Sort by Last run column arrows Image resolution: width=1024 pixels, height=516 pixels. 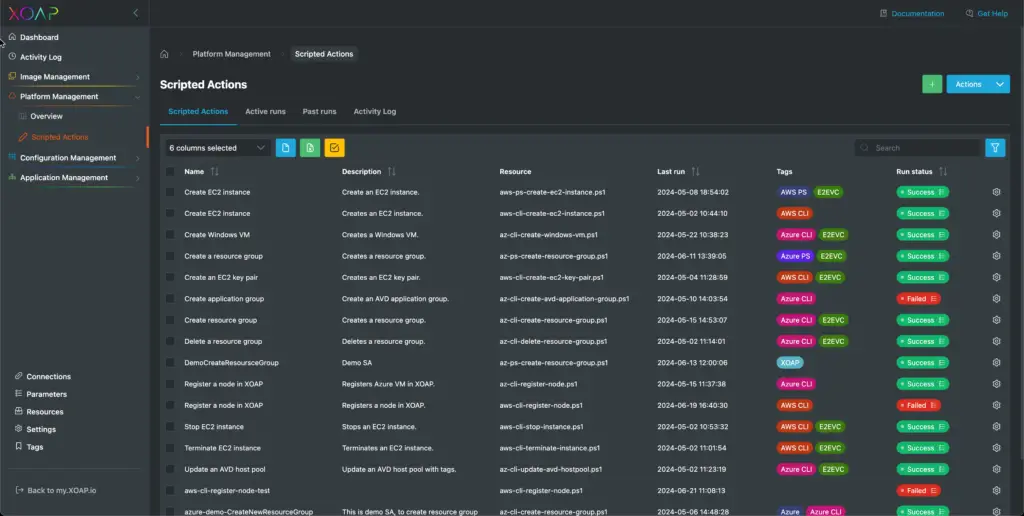click(x=695, y=172)
